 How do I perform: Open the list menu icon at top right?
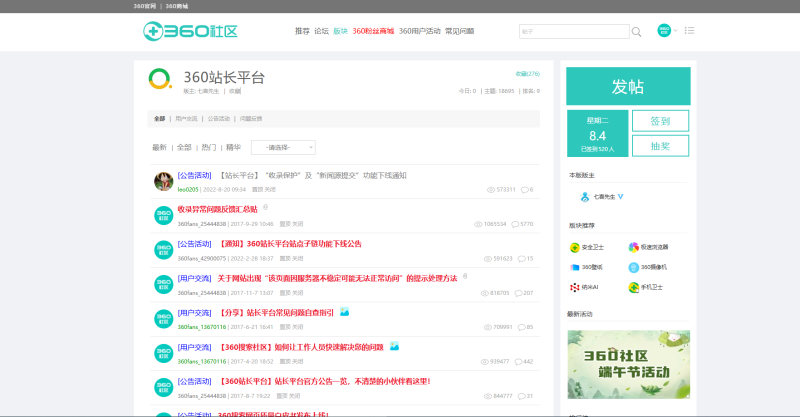(x=689, y=31)
